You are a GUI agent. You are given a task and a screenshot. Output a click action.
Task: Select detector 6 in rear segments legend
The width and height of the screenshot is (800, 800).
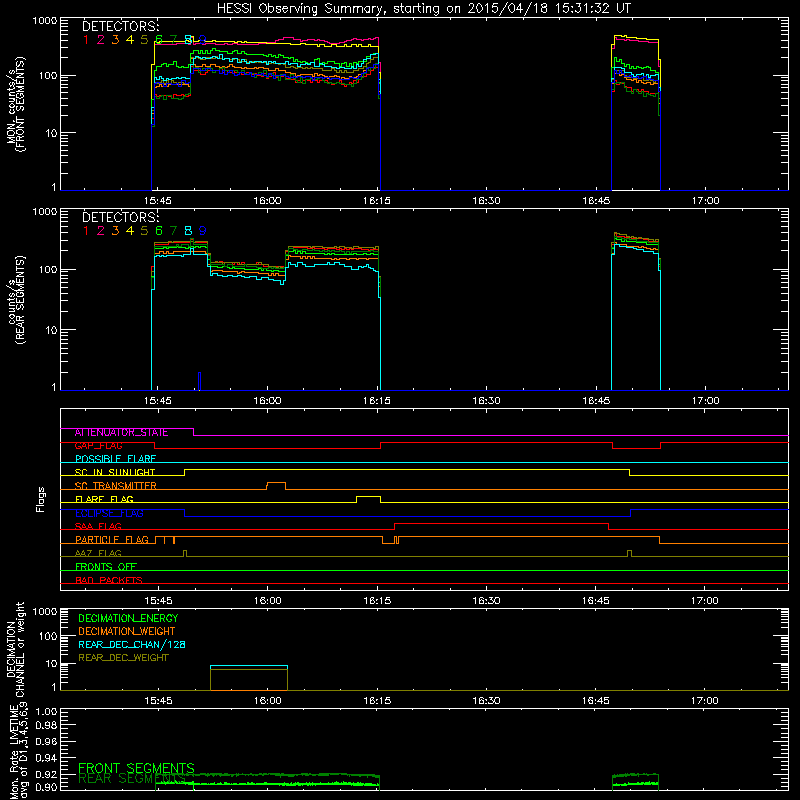(x=159, y=231)
